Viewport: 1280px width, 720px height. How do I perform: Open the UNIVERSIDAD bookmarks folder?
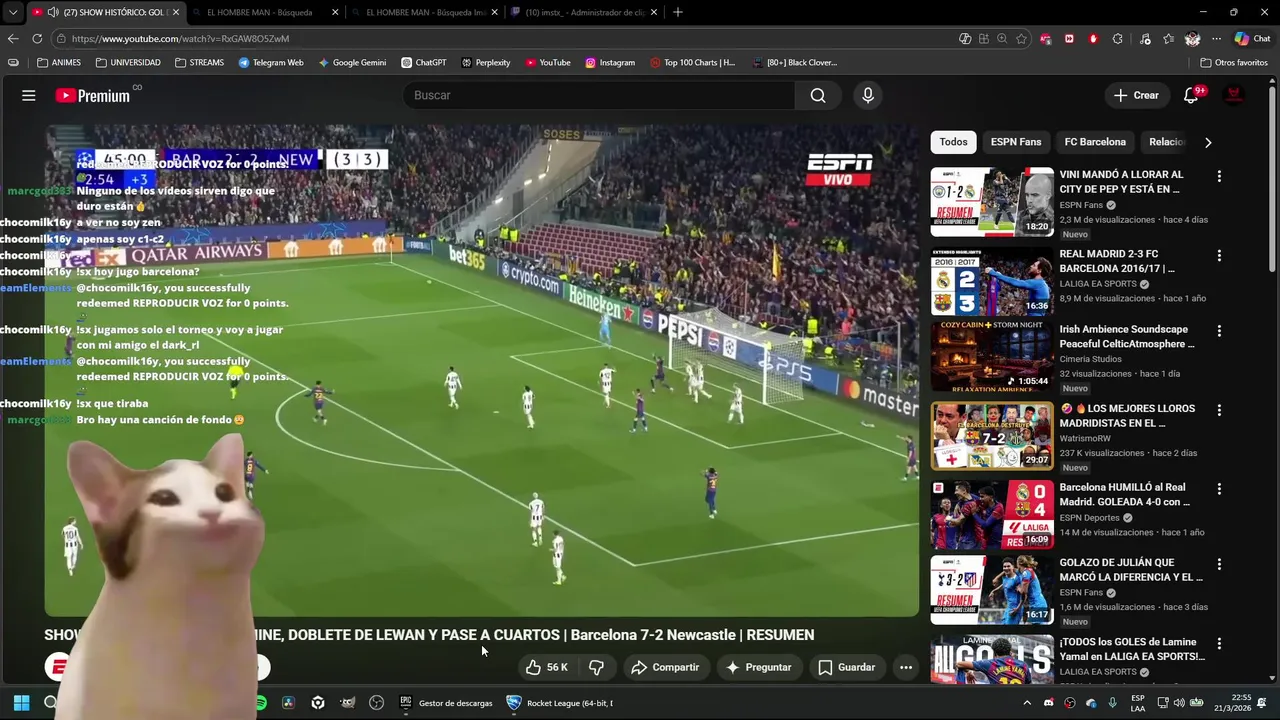tap(128, 62)
